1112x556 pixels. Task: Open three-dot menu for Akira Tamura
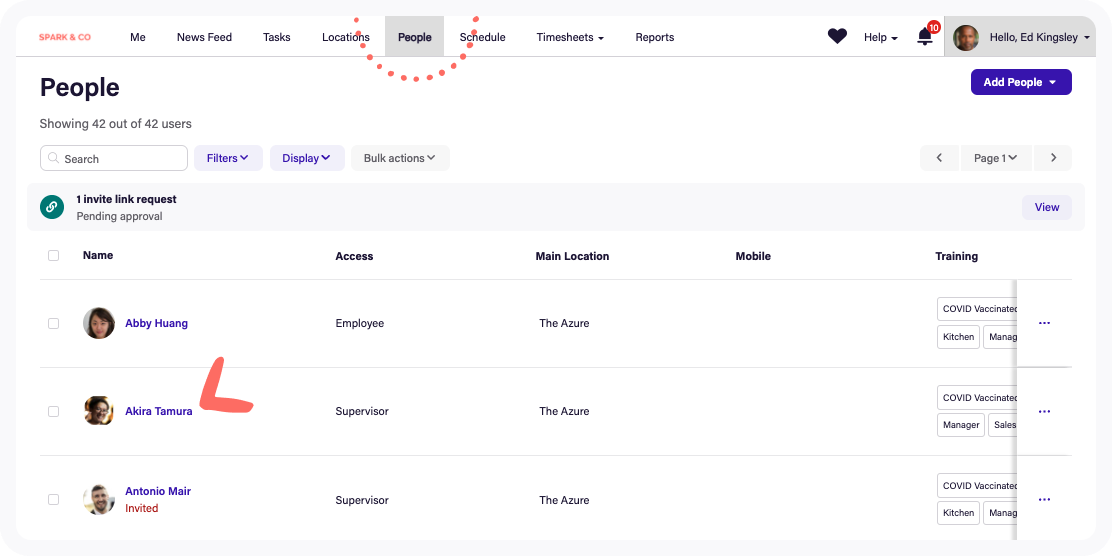1044,411
